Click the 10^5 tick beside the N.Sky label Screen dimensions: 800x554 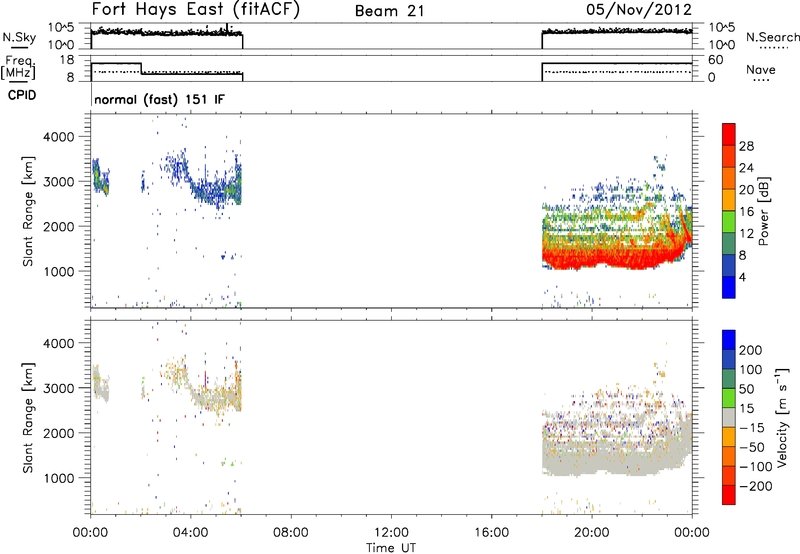62,28
